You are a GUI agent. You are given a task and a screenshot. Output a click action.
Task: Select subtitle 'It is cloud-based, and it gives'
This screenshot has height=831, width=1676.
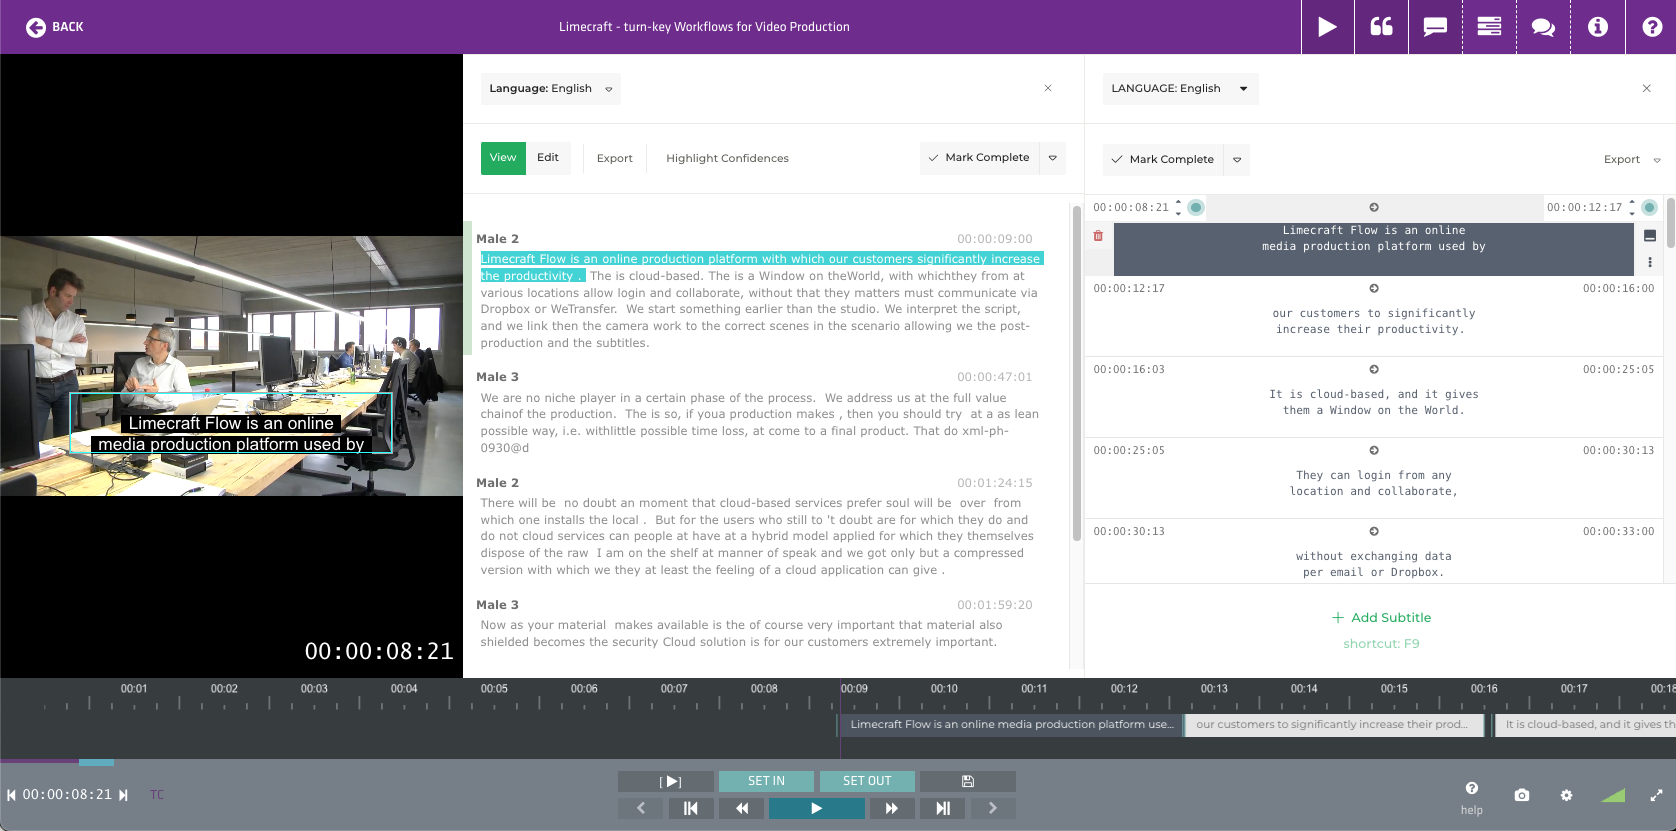pos(1373,402)
